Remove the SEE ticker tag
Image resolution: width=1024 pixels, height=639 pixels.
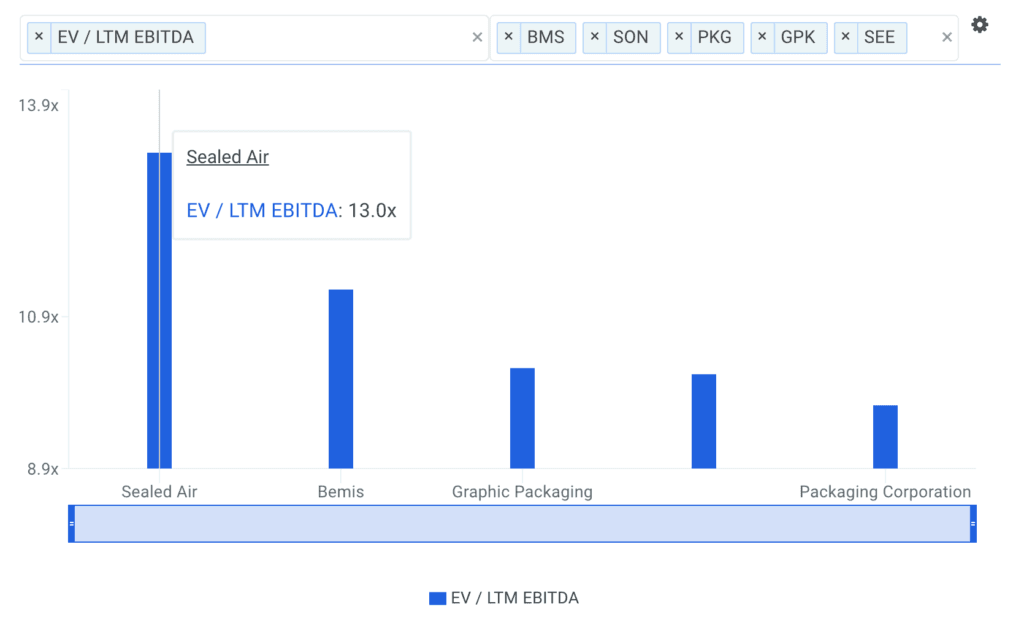[845, 38]
